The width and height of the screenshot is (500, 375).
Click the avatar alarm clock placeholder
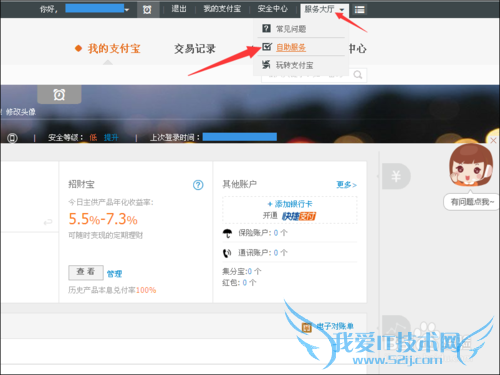pyautogui.click(x=59, y=94)
